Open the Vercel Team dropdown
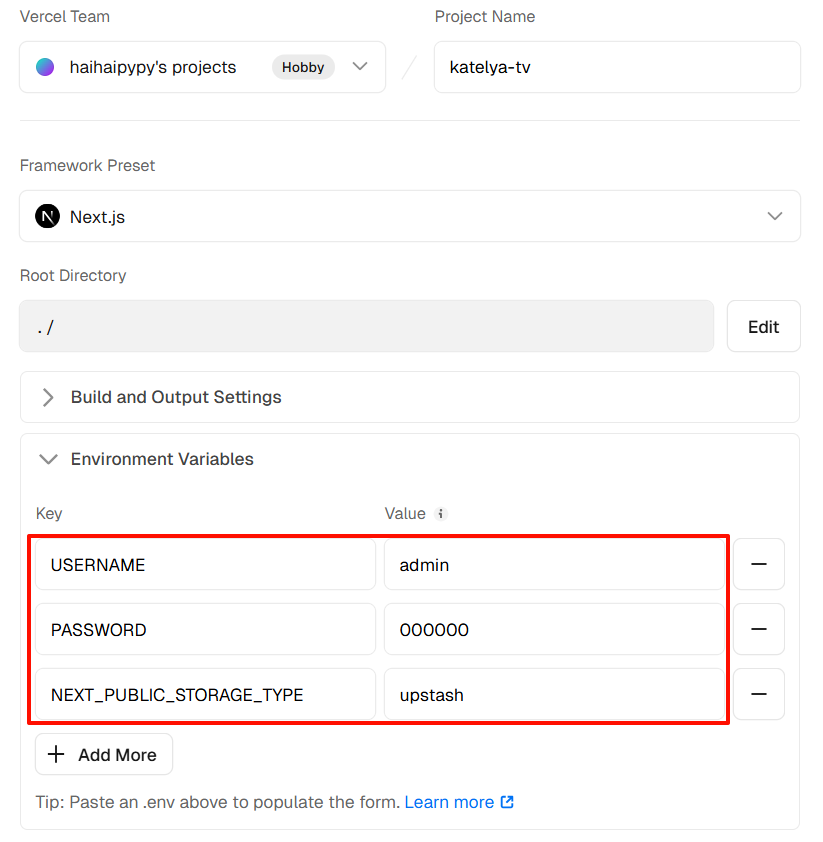 [x=360, y=67]
